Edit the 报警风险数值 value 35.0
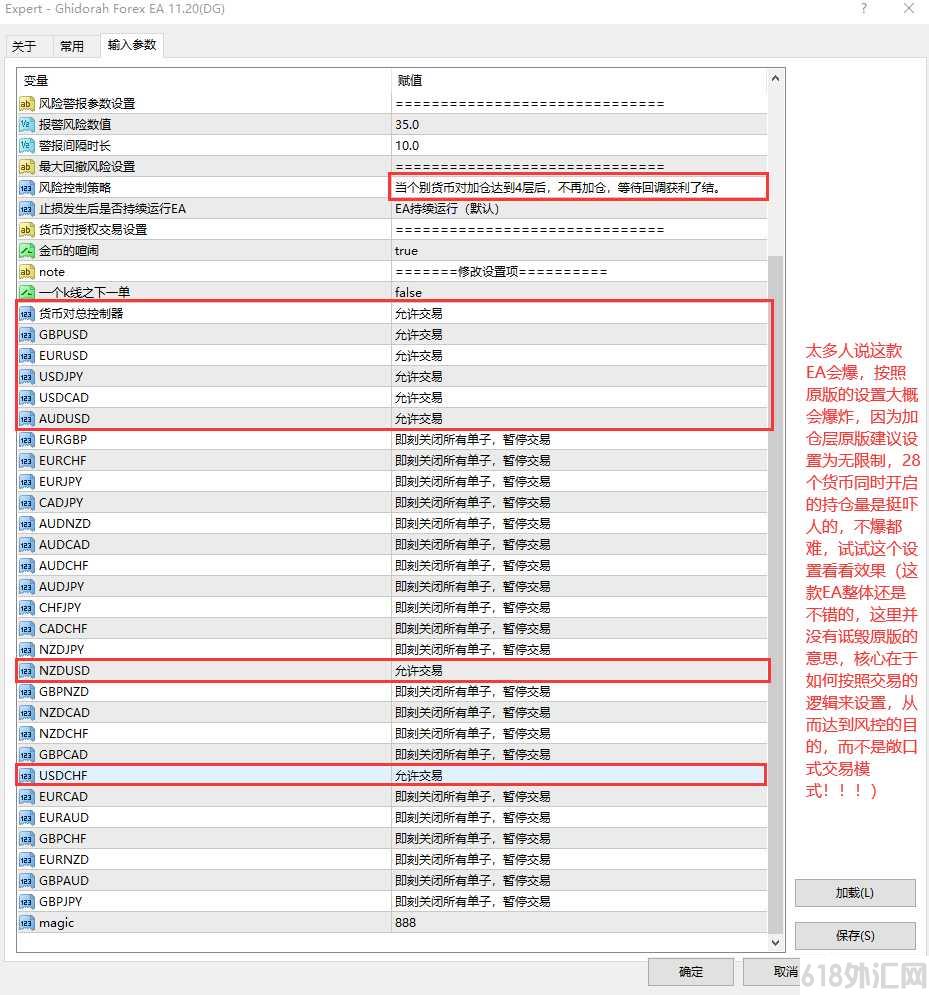The height and width of the screenshot is (995, 929). (579, 124)
